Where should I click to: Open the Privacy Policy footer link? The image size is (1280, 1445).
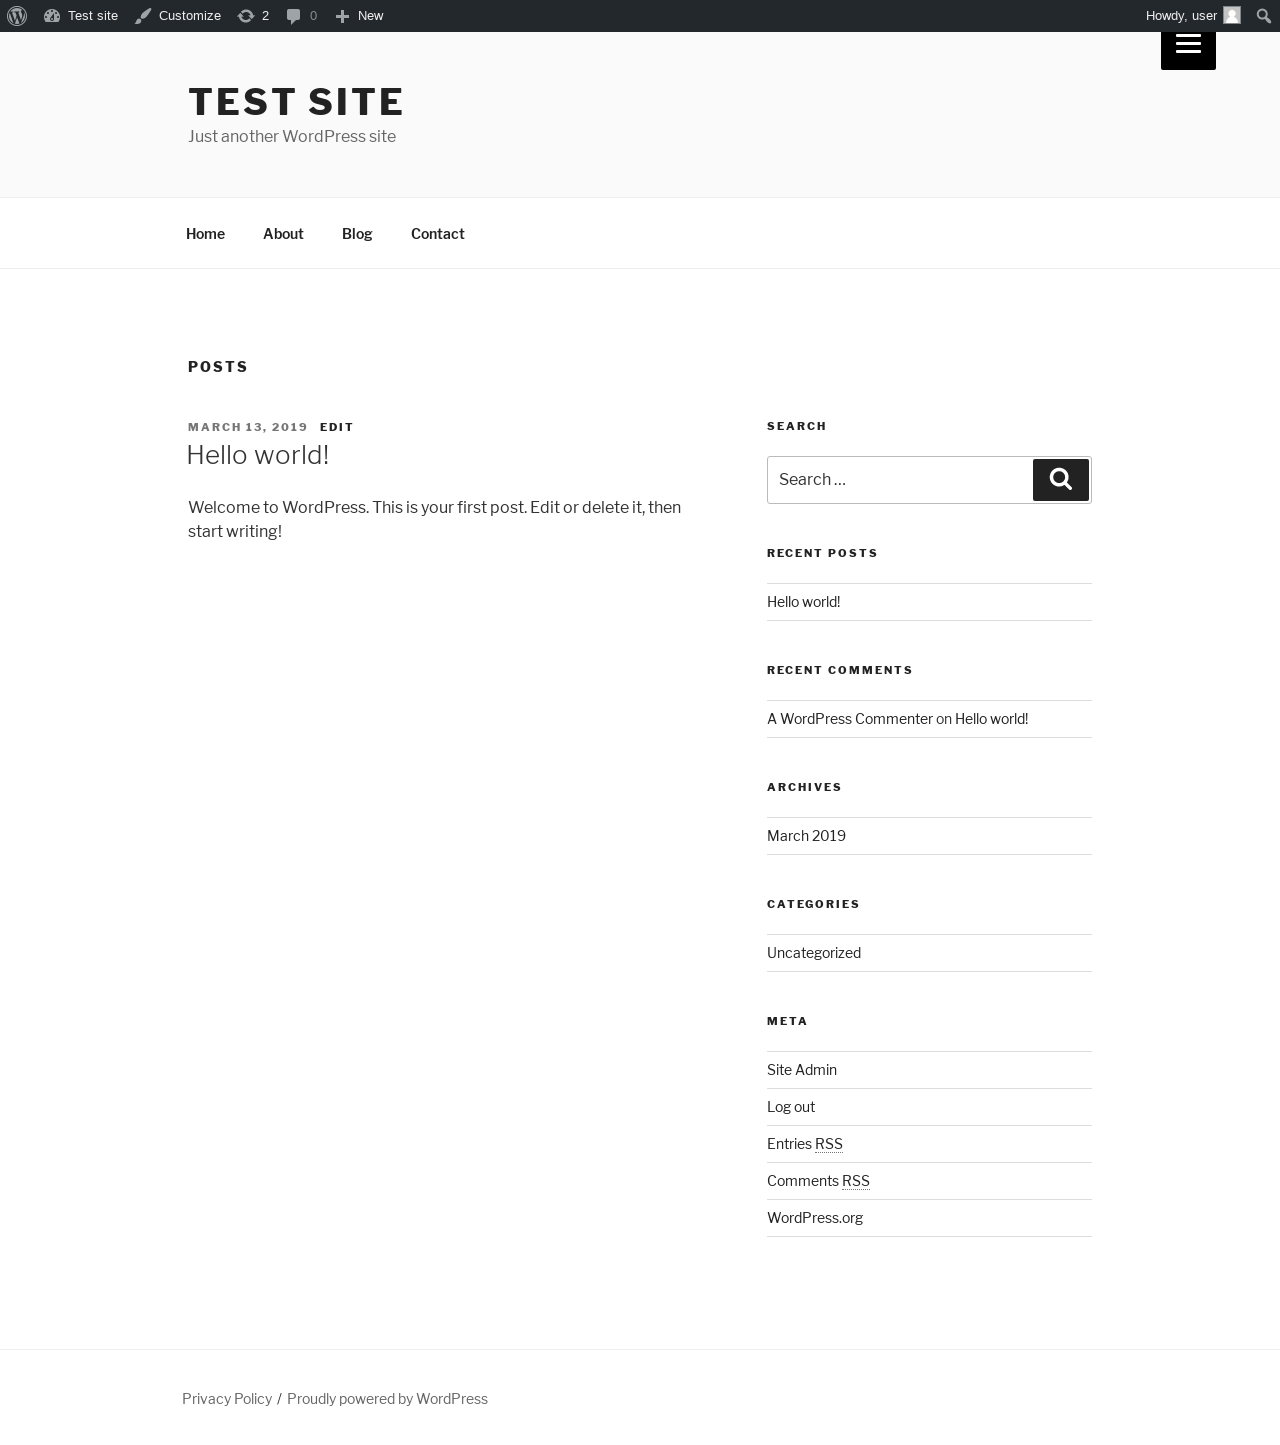[x=227, y=1399]
